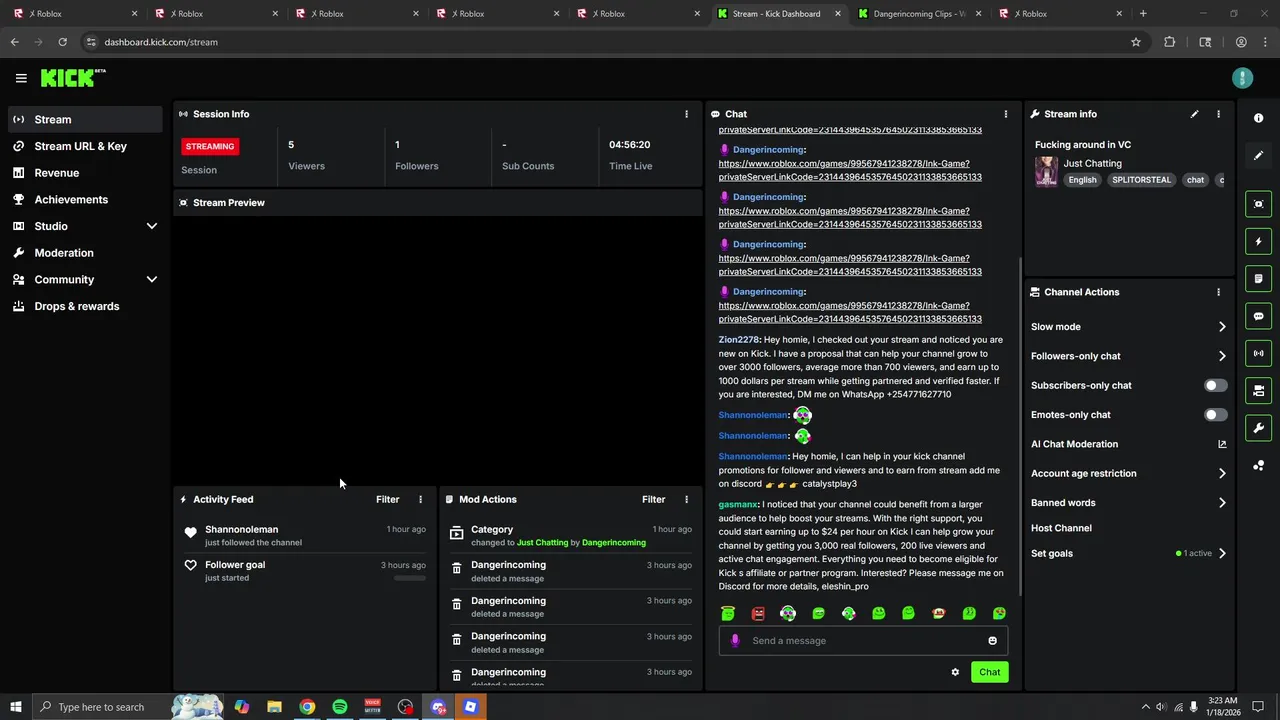
Task: Expand Set goals section
Action: tap(1222, 553)
